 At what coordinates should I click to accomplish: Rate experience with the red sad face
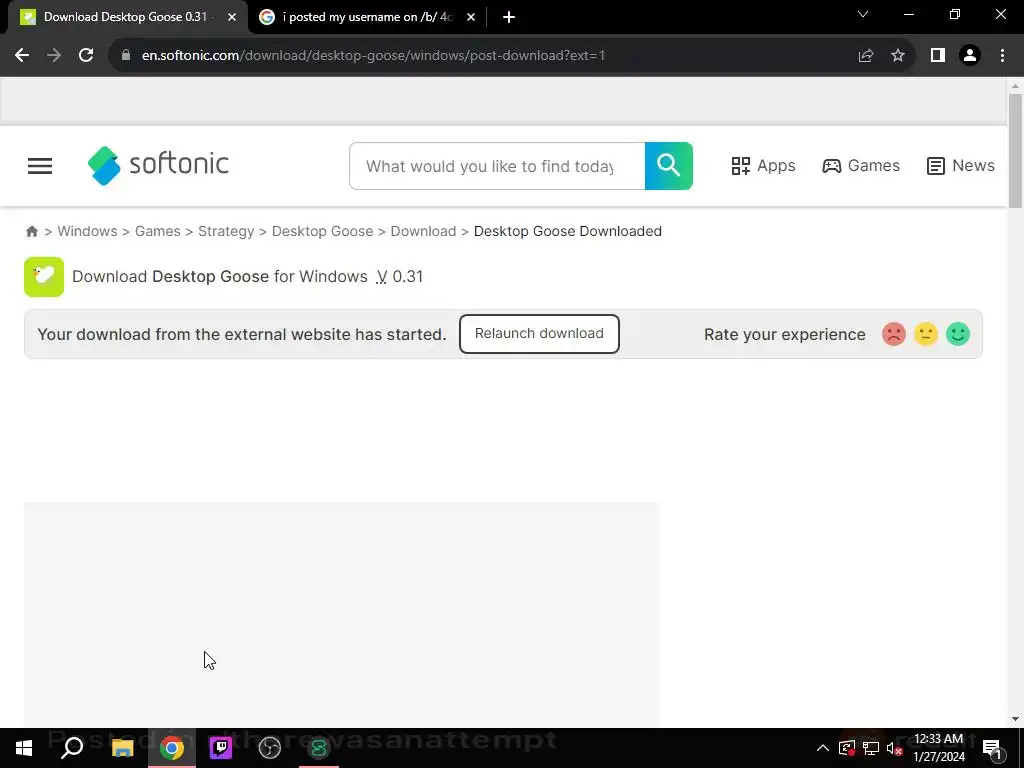[894, 334]
